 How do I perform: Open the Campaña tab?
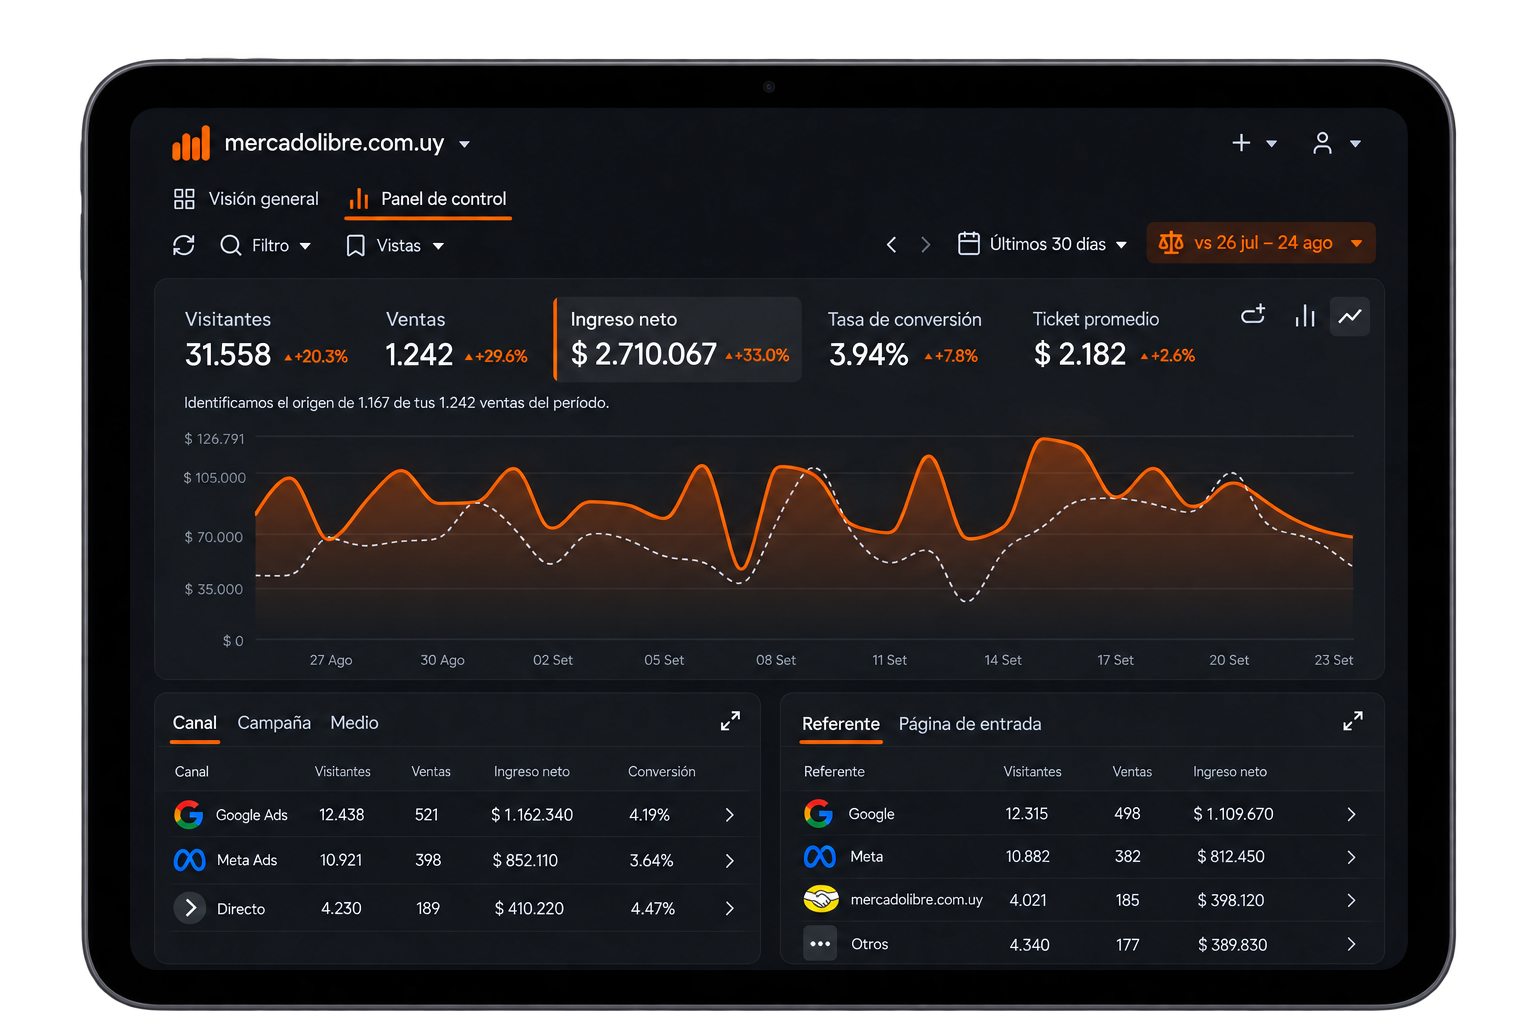pos(274,723)
